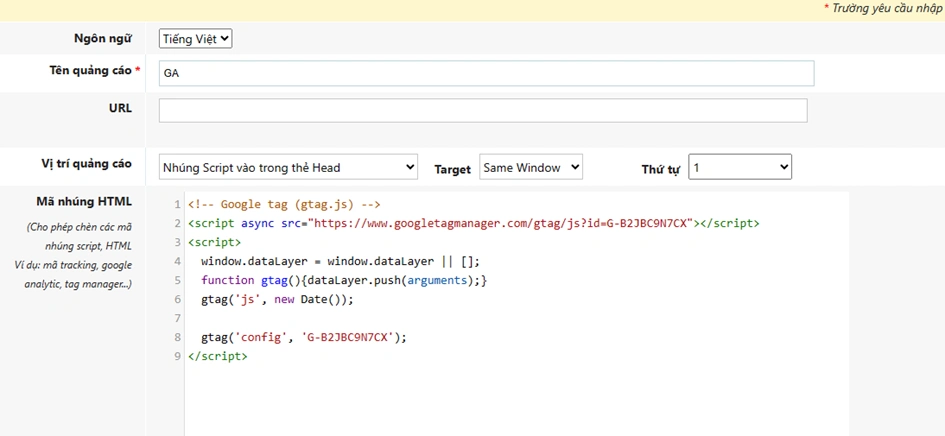Open the Ngôn ngữ language dropdown
Screen dimensions: 945x436
click(196, 39)
